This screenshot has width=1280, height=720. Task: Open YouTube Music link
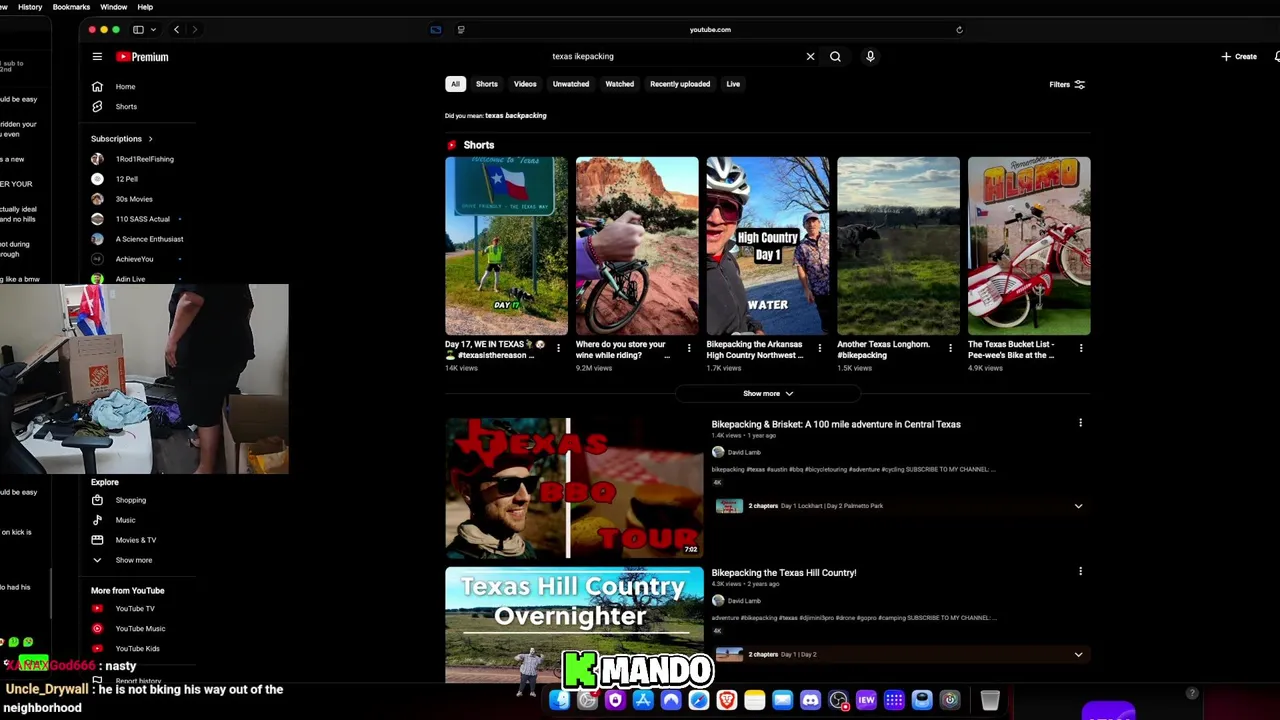[139, 629]
